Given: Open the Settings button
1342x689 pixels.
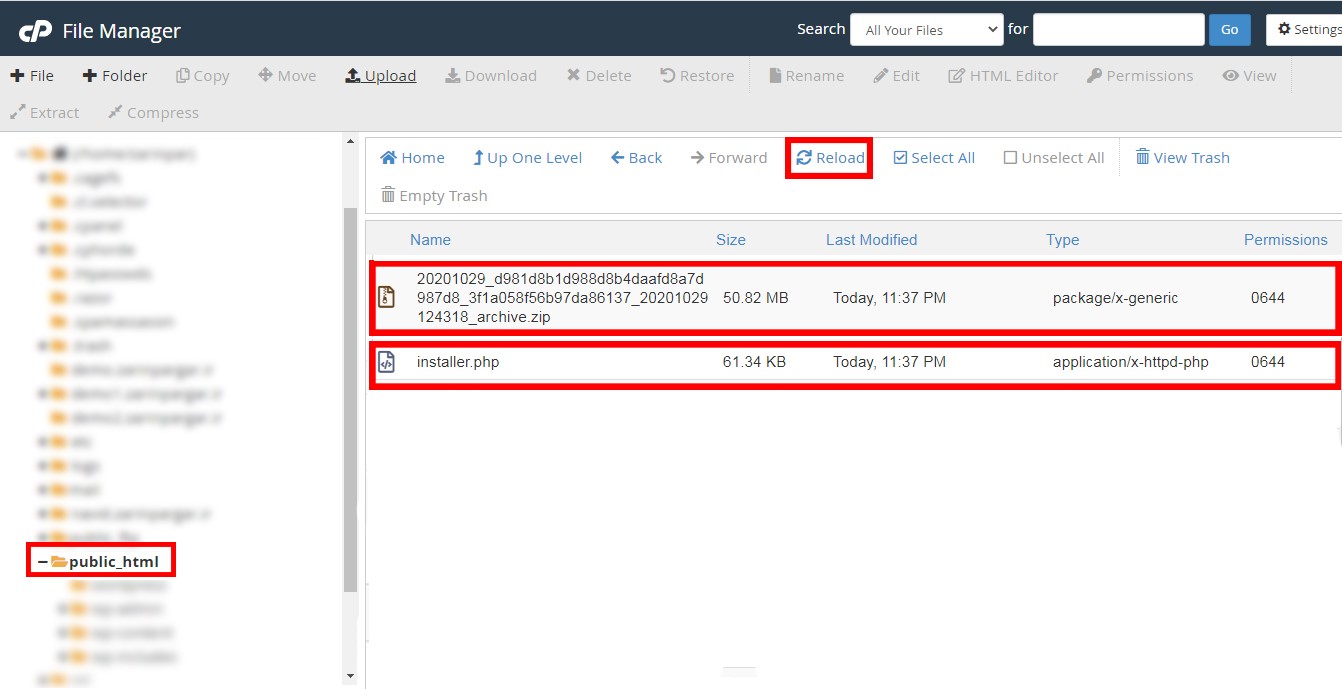Looking at the screenshot, I should click(1304, 30).
